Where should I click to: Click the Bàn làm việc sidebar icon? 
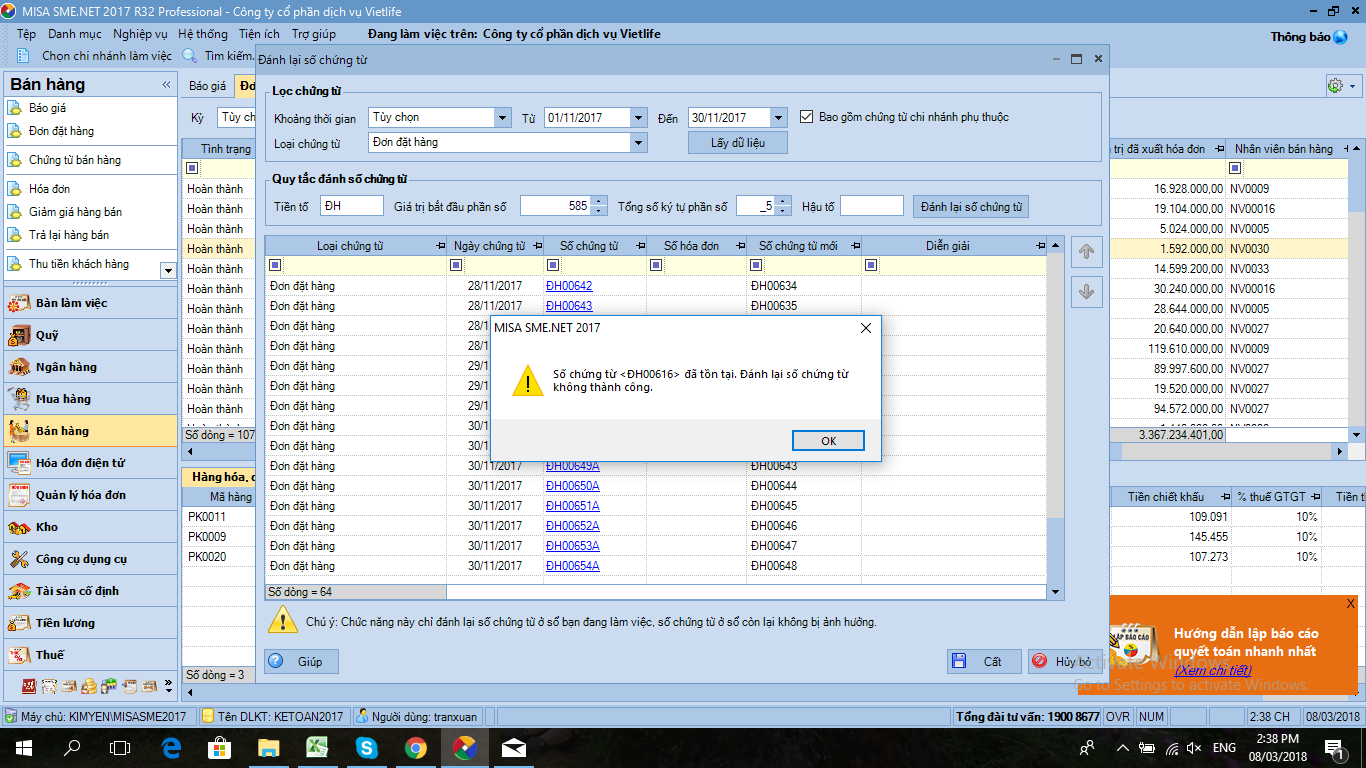tap(19, 303)
